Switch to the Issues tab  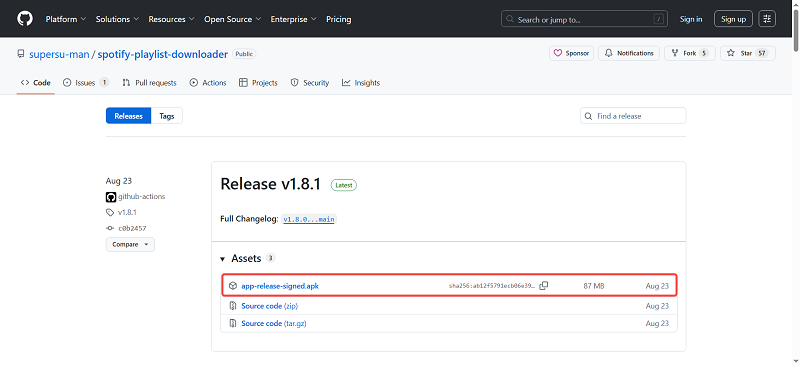(x=86, y=83)
